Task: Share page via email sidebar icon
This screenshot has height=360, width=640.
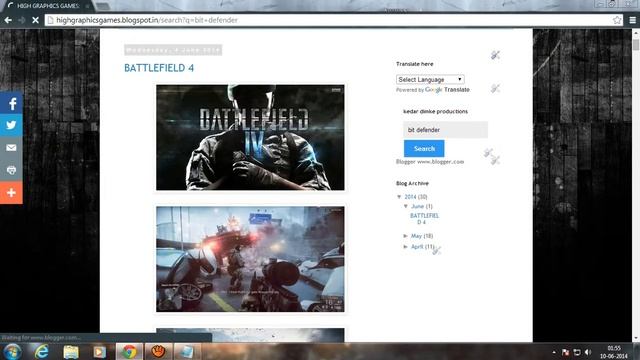Action: (x=11, y=148)
